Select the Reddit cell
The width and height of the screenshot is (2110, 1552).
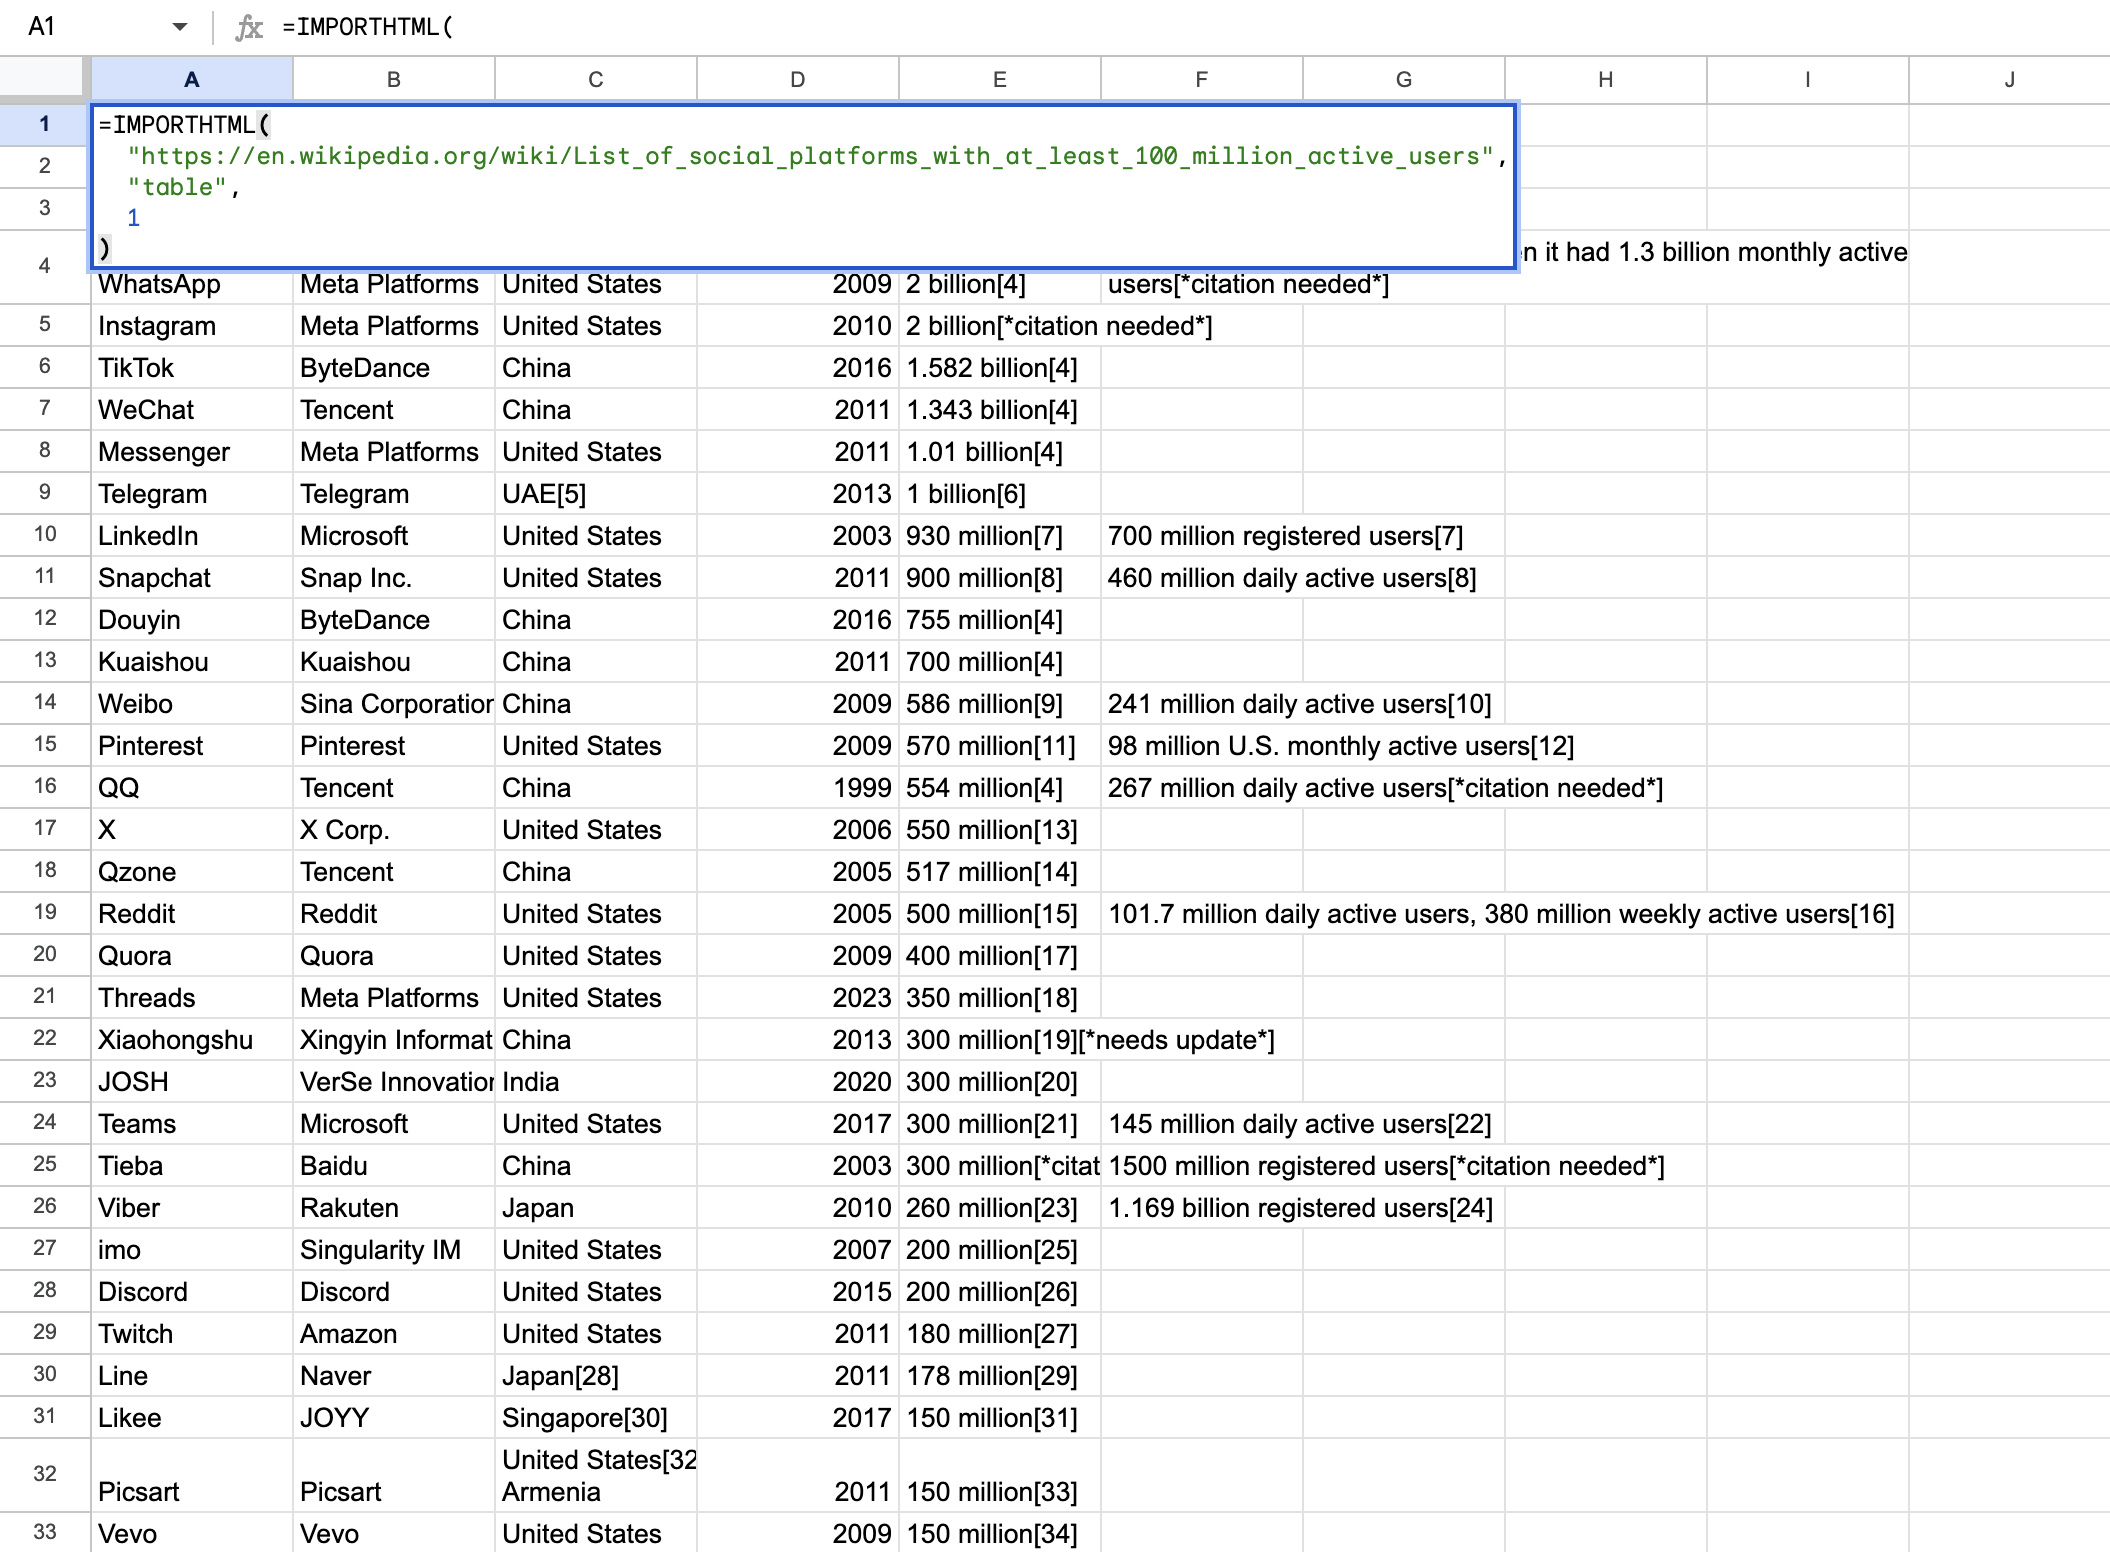pos(138,913)
